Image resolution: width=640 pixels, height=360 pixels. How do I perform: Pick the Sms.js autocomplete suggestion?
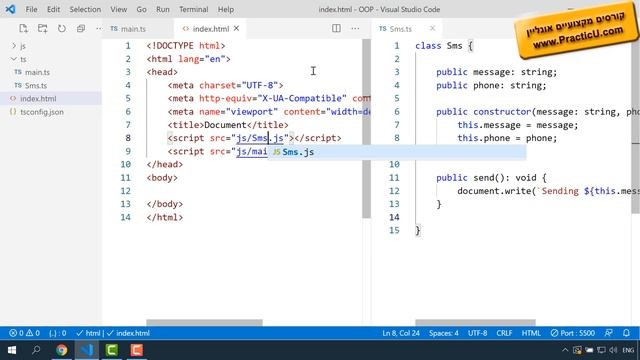(x=397, y=152)
